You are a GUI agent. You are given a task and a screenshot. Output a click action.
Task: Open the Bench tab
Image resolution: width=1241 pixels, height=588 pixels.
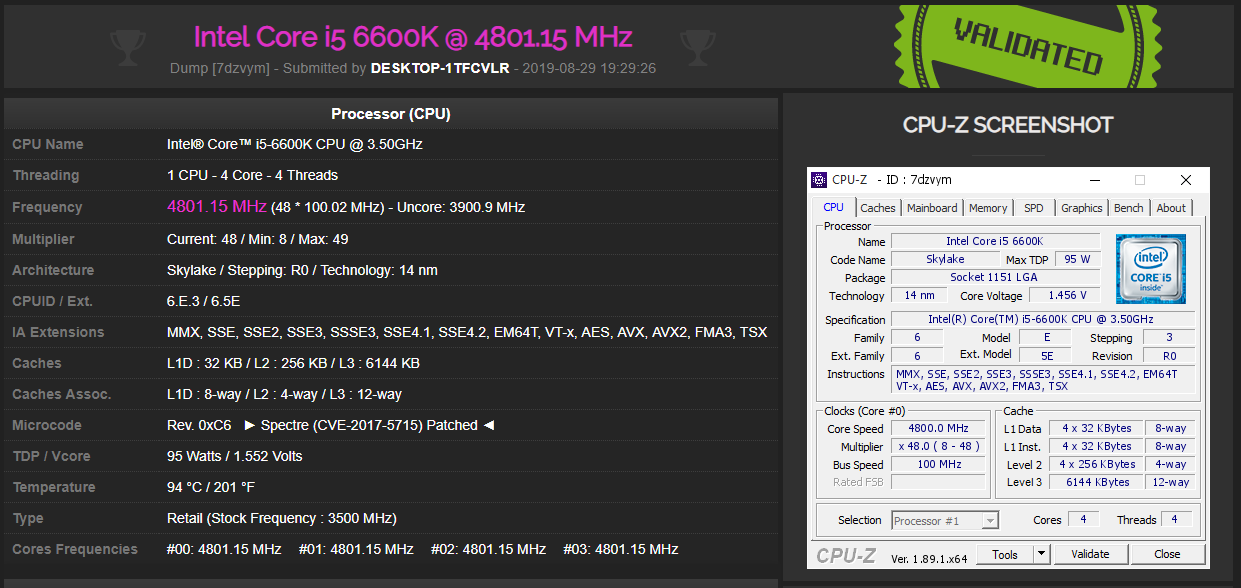pyautogui.click(x=1129, y=208)
